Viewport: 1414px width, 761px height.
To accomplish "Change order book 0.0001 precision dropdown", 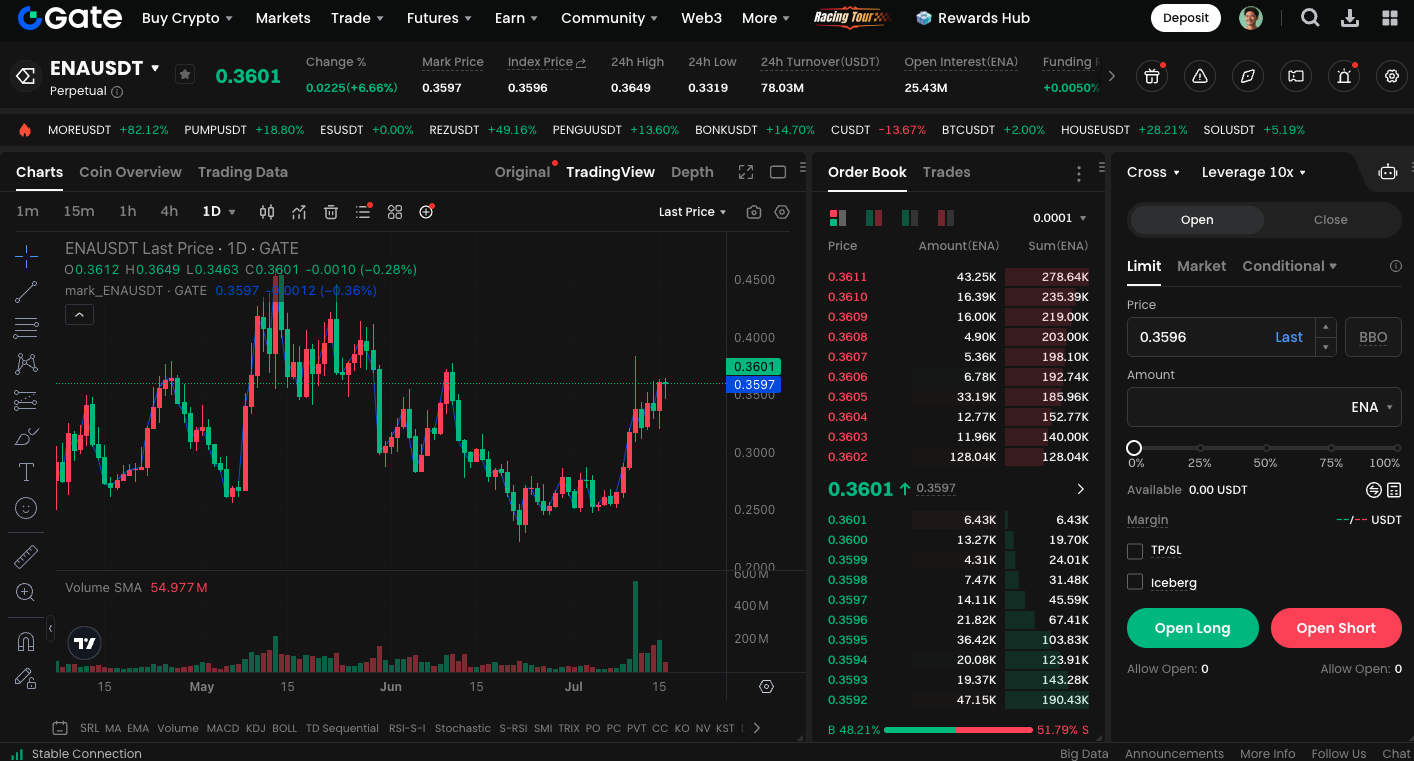I will 1059,218.
